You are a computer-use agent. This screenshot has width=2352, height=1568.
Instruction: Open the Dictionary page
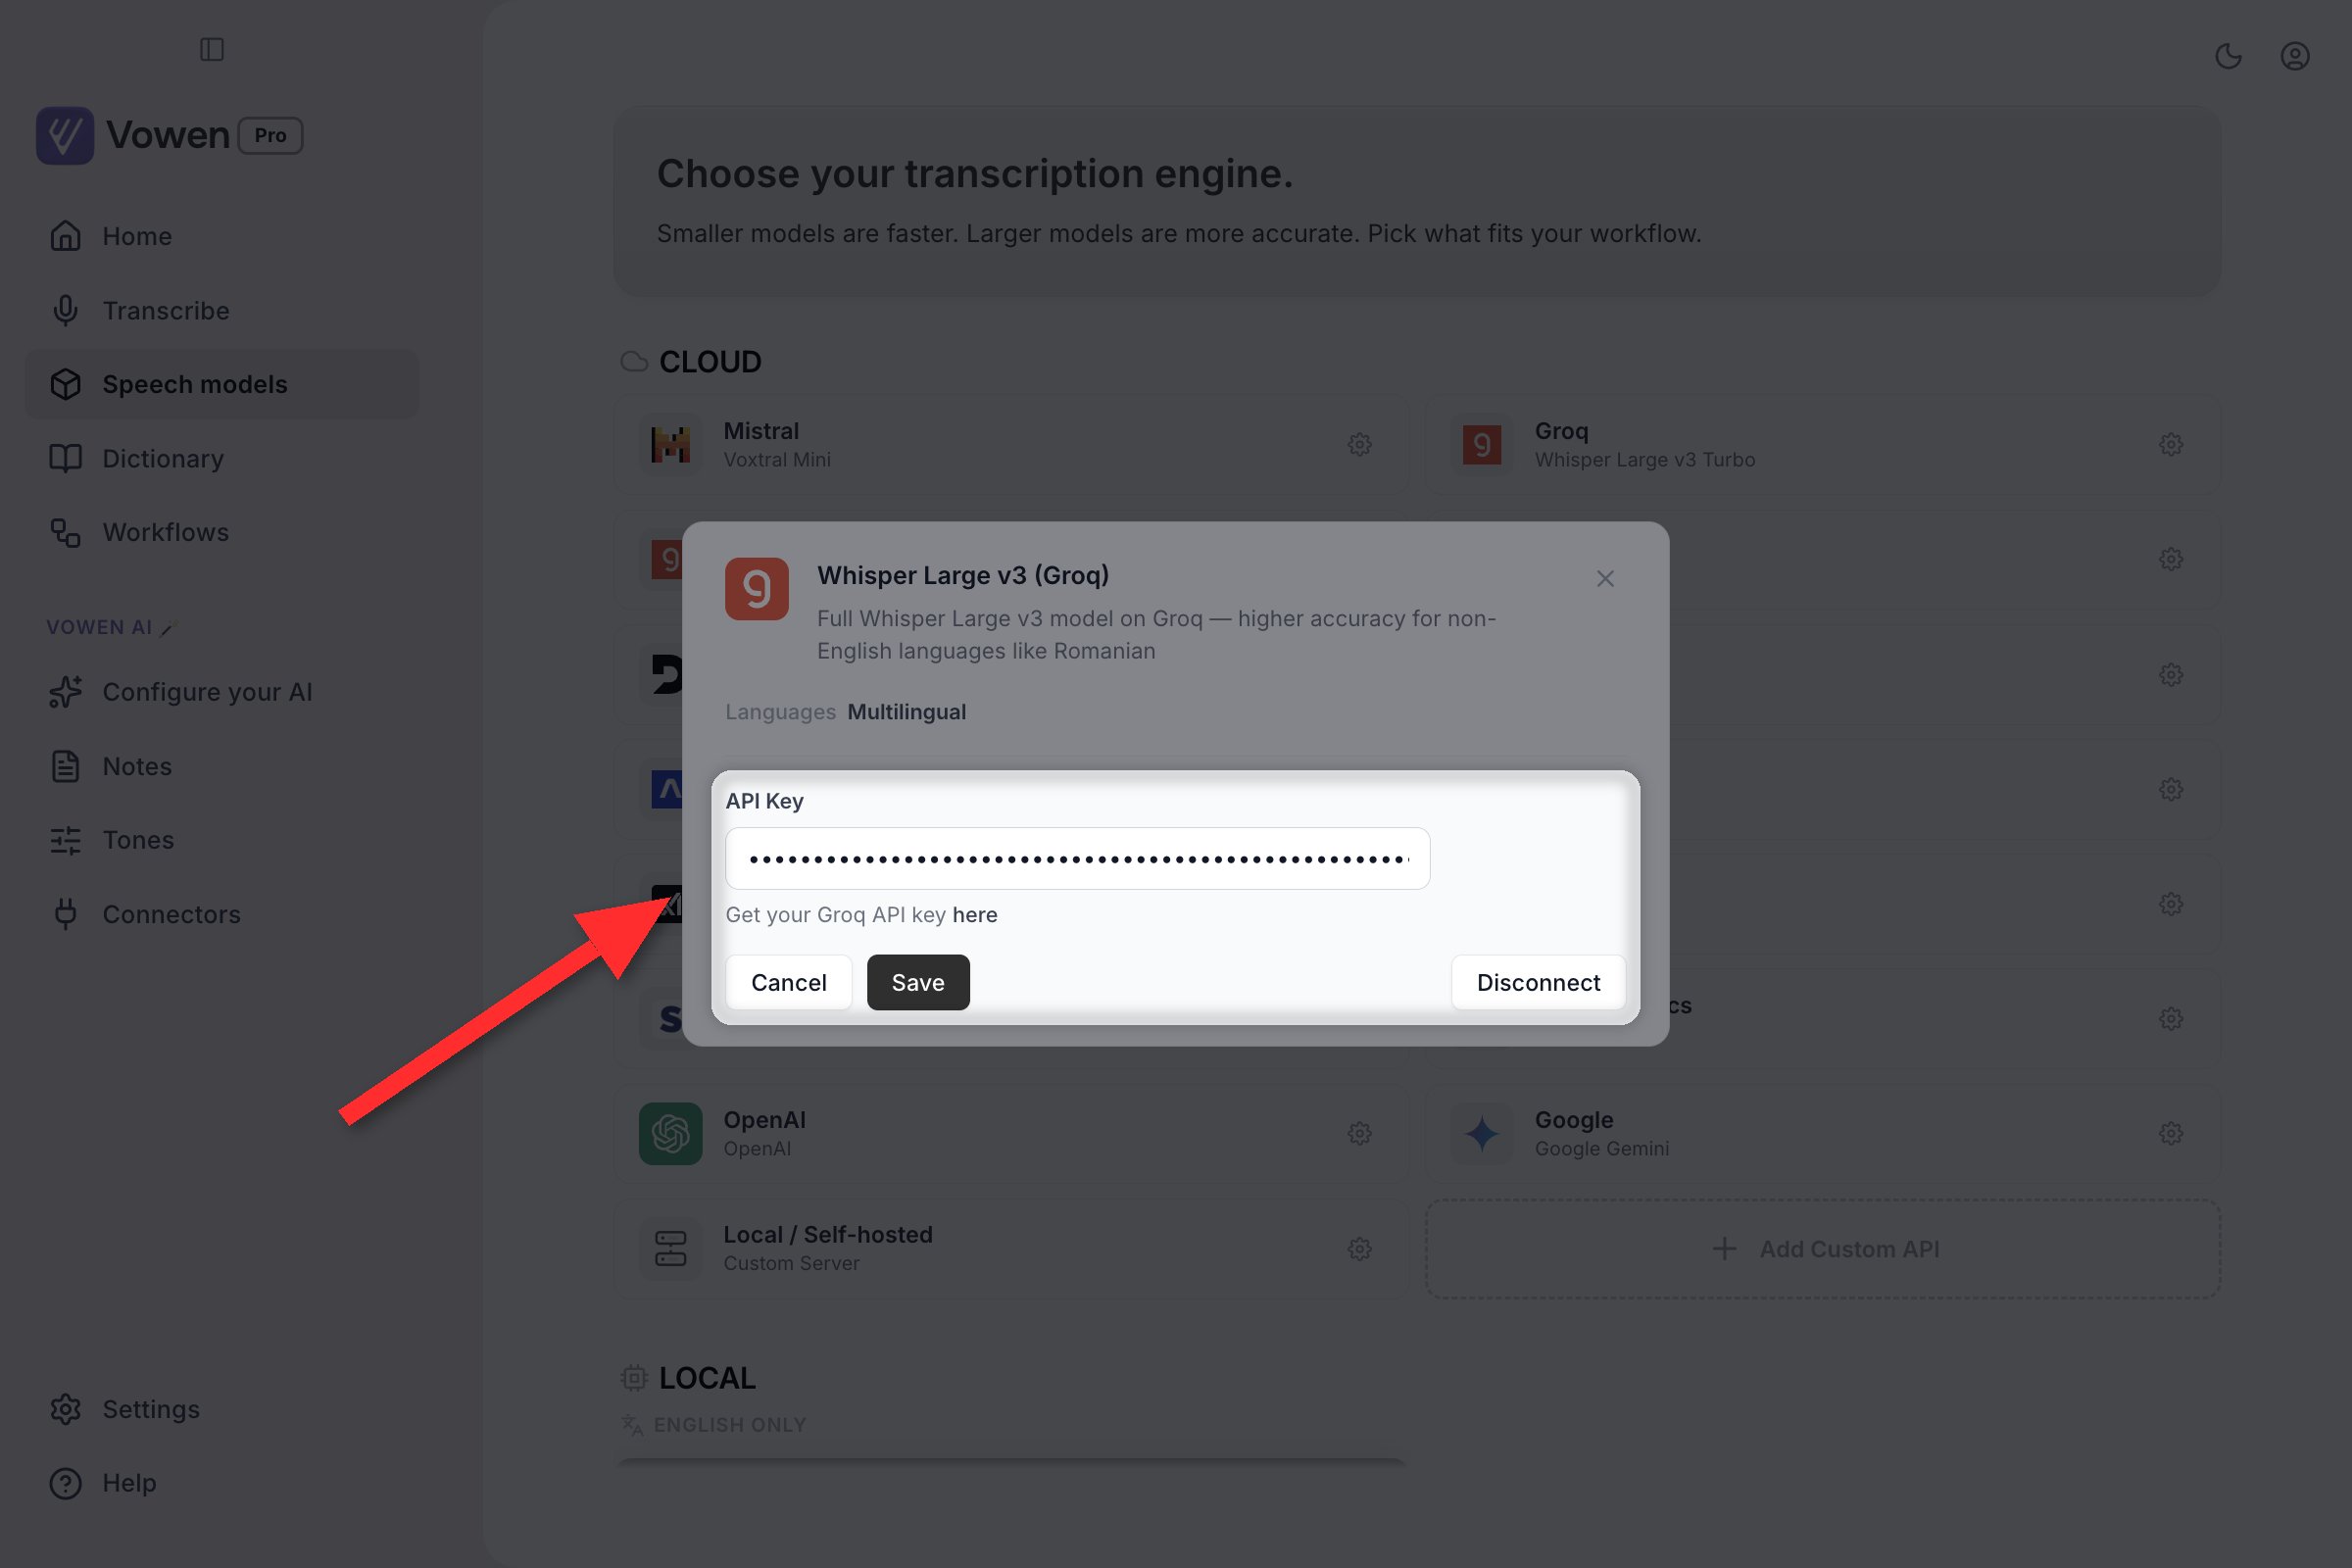click(222, 458)
